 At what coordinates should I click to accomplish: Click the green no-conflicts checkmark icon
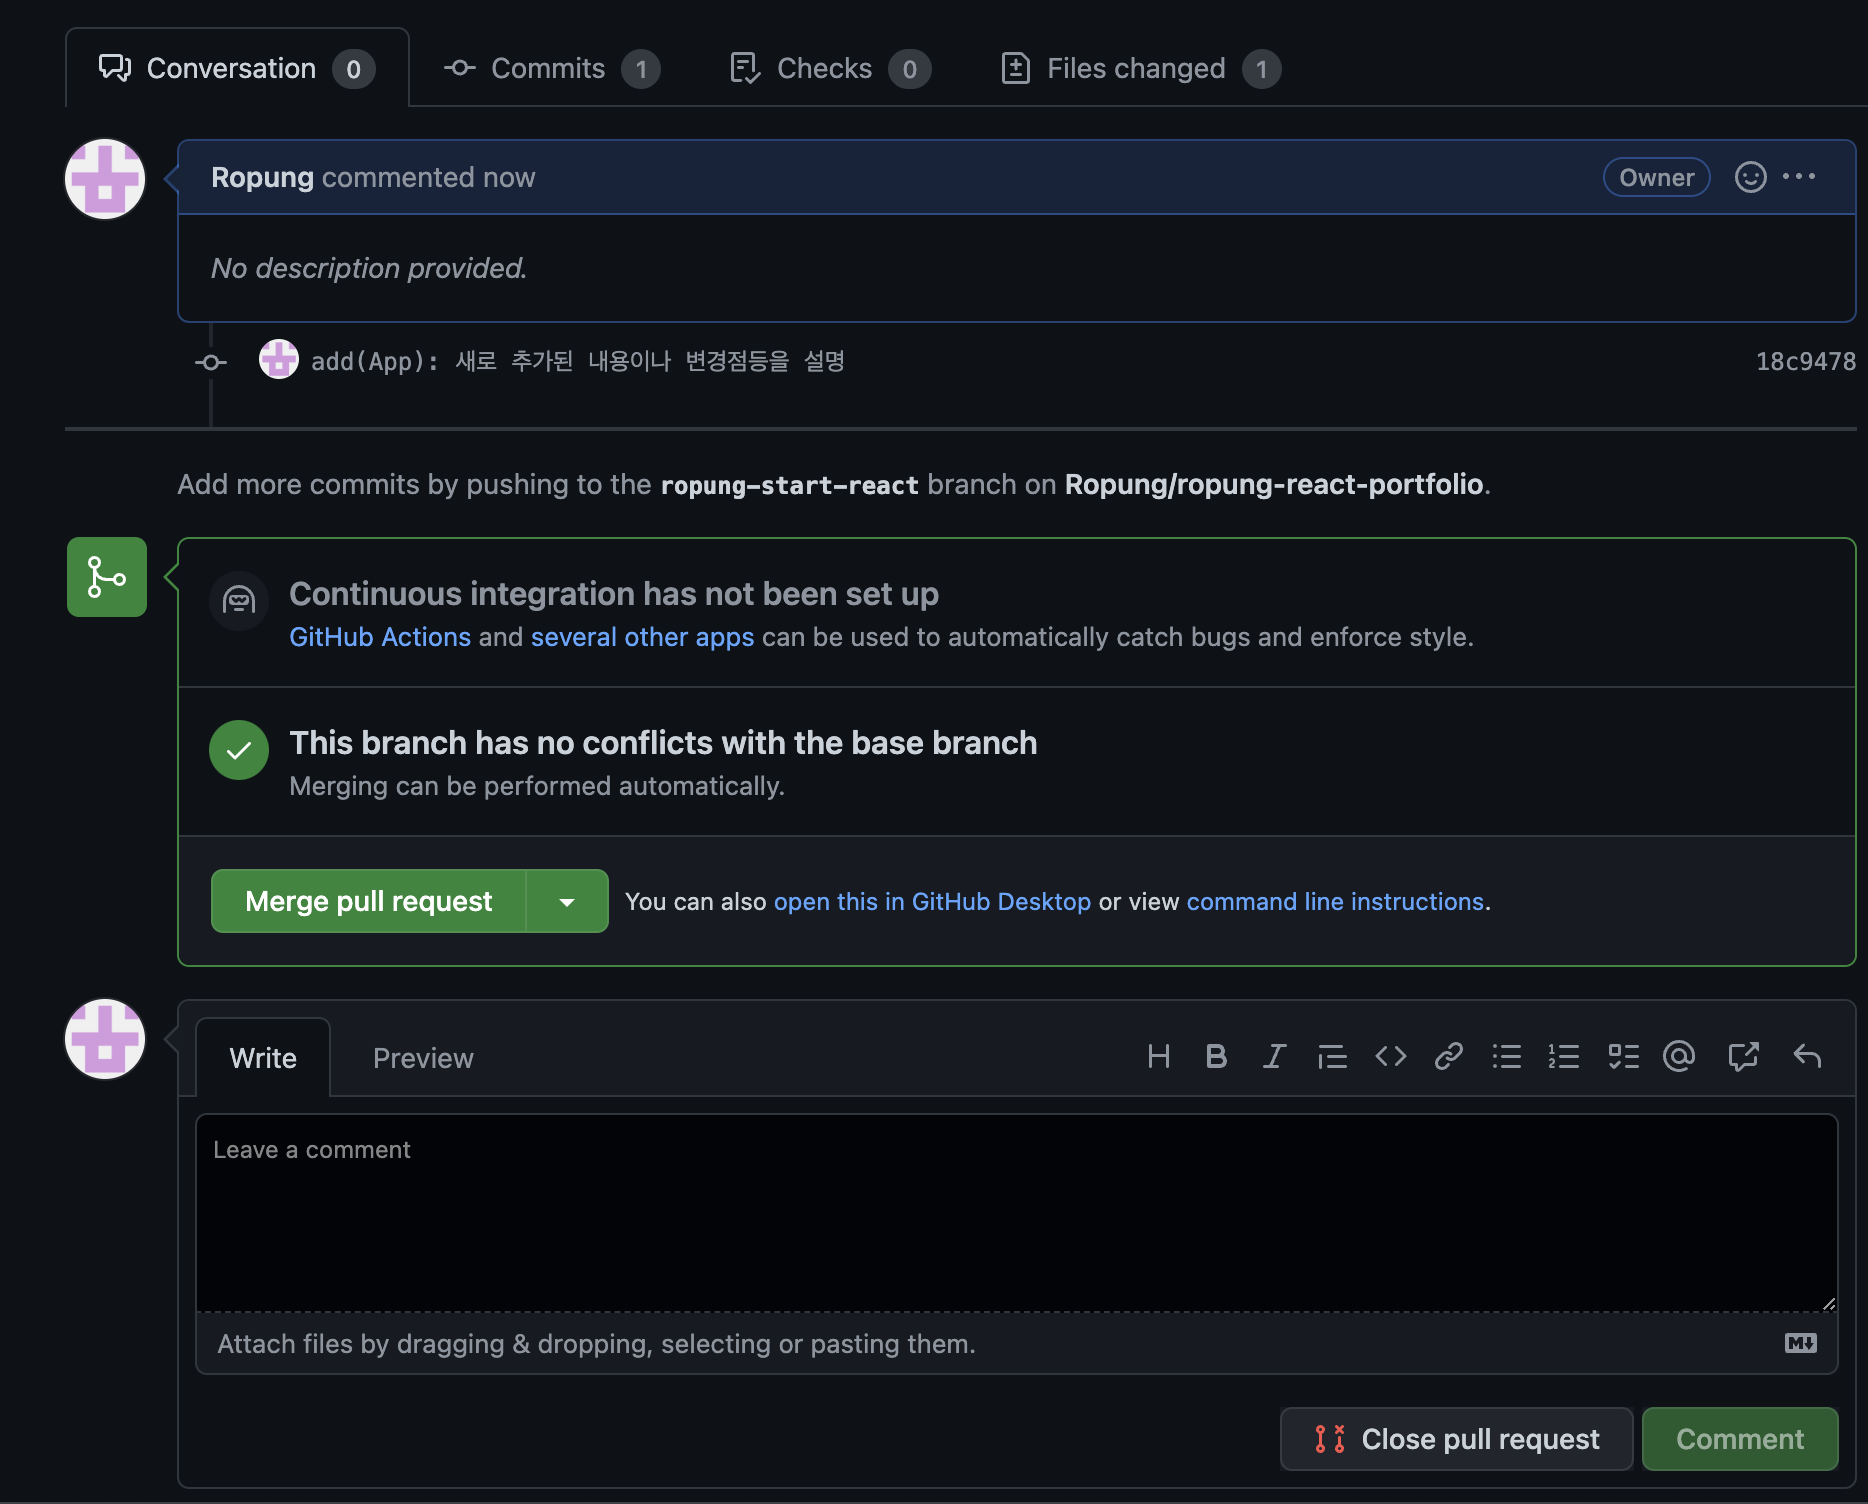pos(239,749)
